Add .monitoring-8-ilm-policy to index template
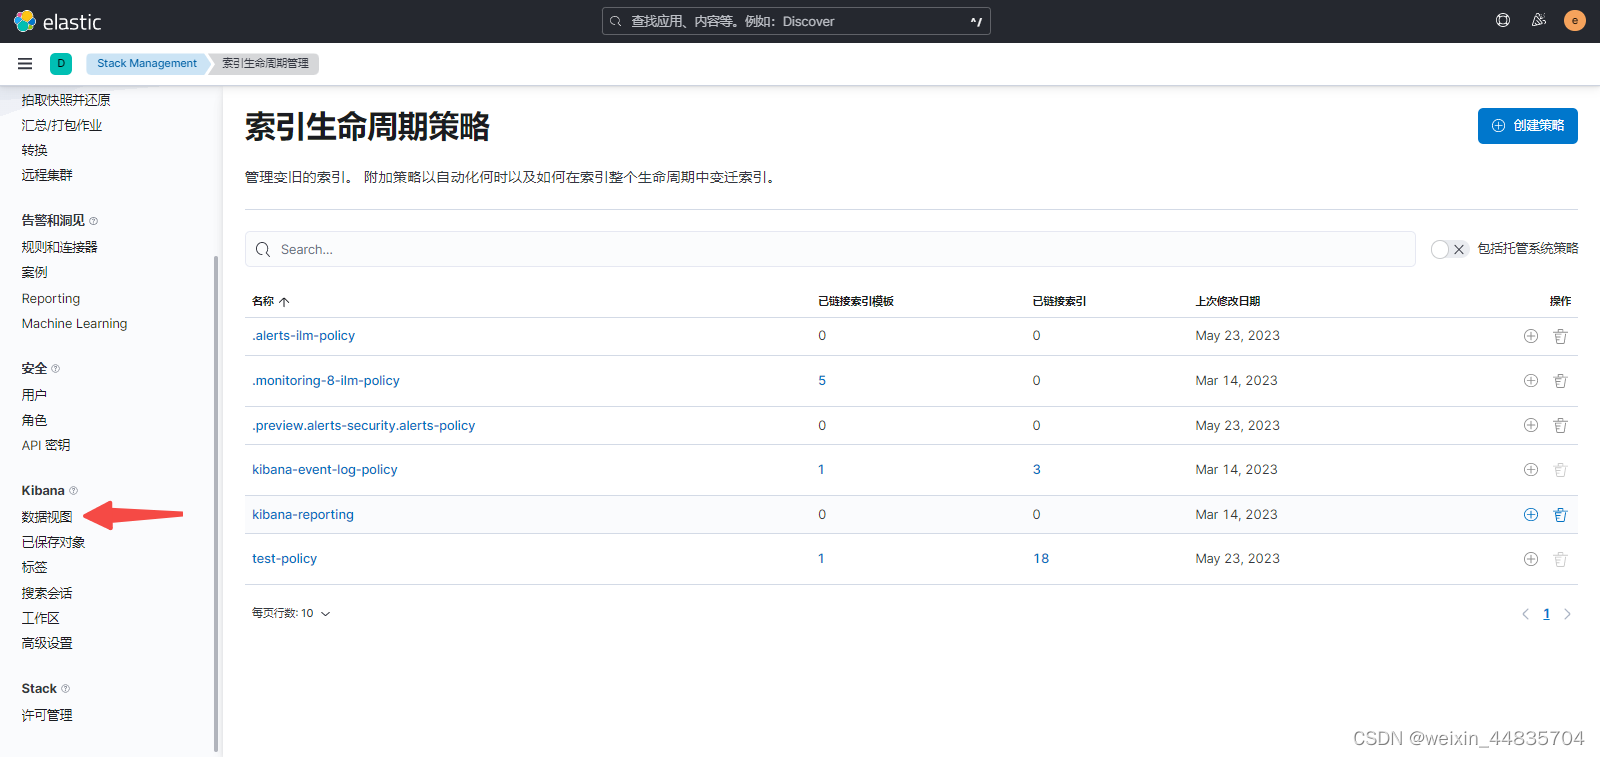 coord(1531,381)
